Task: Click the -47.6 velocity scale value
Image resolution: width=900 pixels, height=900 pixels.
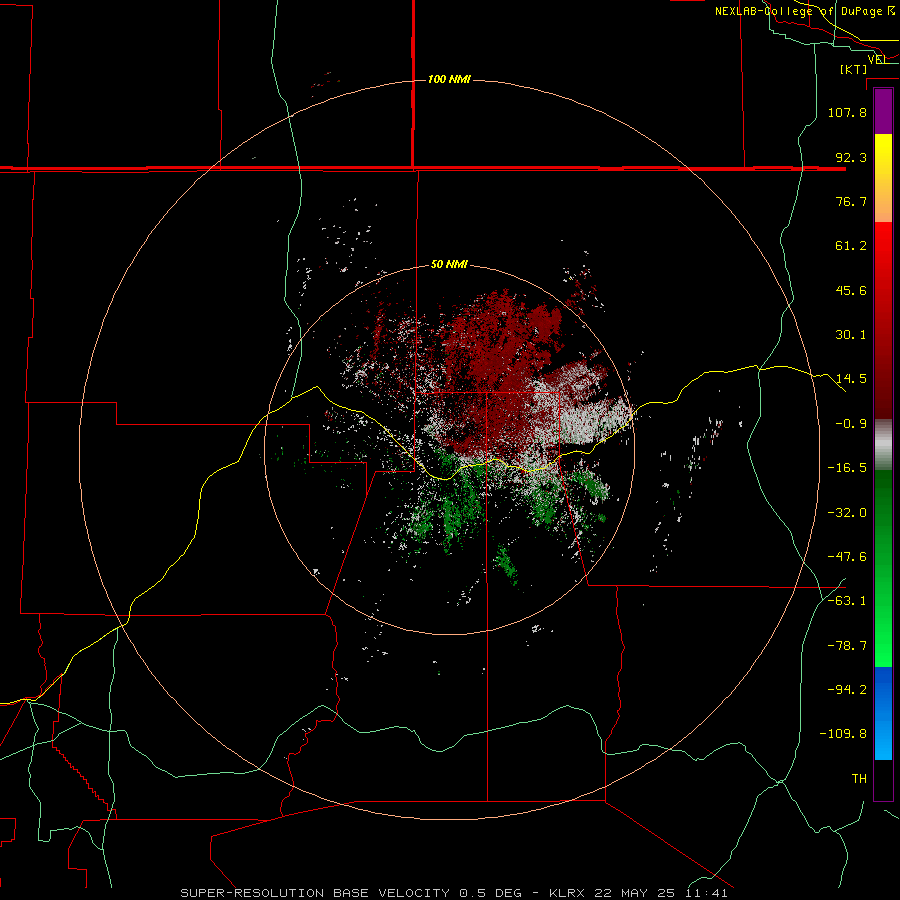Action: pos(847,557)
